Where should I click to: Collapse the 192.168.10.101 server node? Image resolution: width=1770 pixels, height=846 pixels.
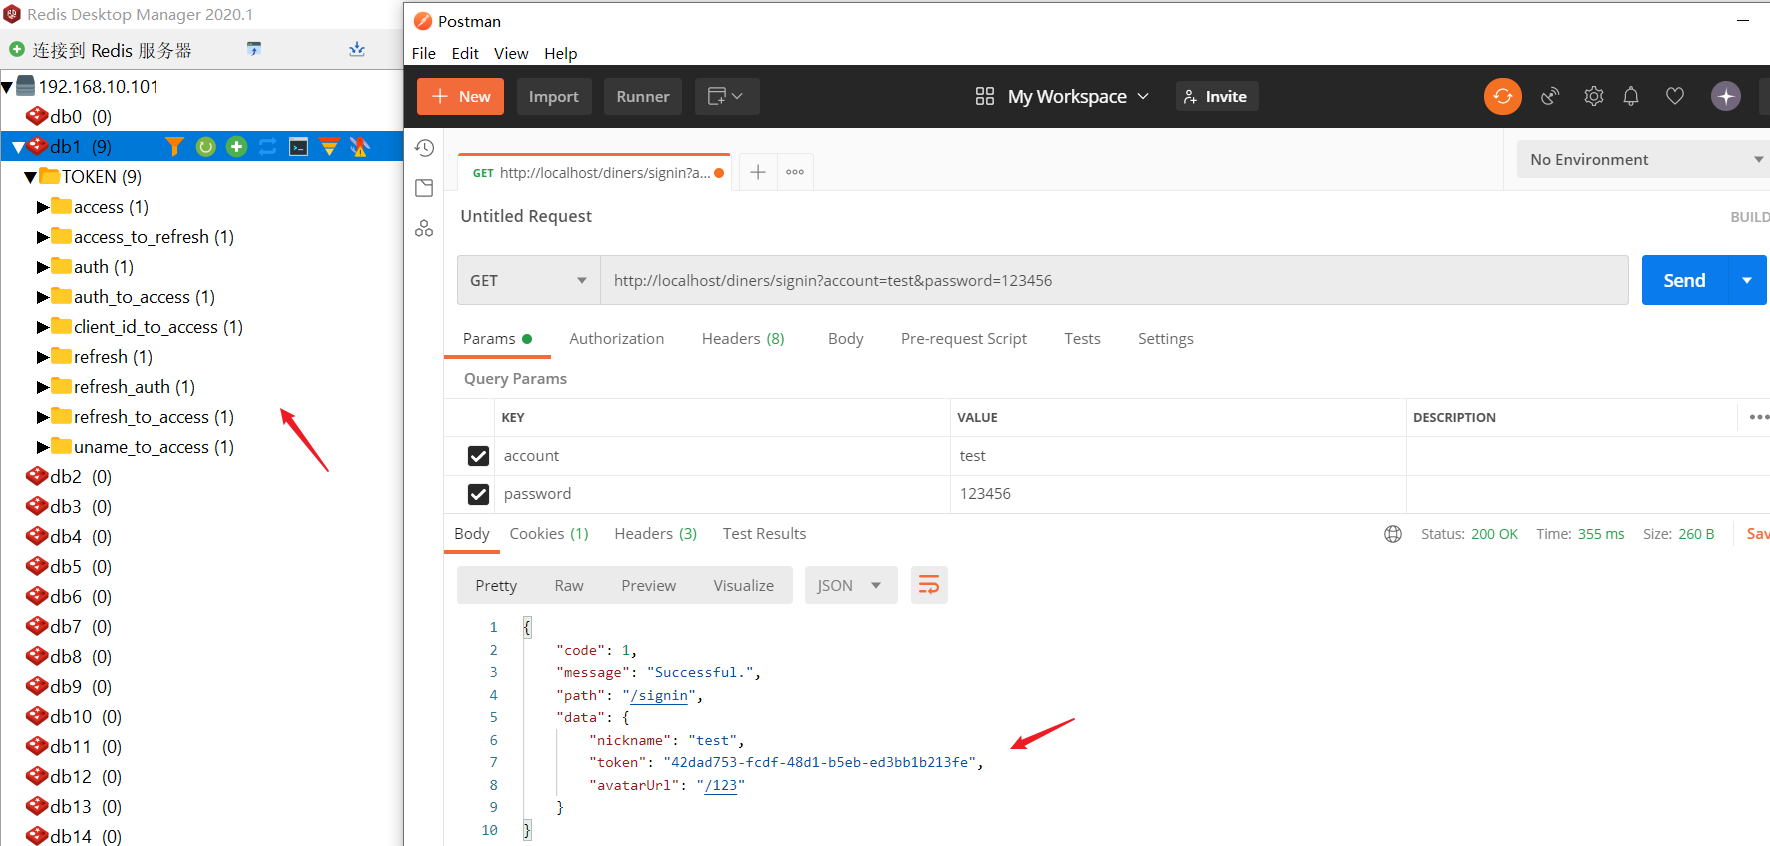7,87
